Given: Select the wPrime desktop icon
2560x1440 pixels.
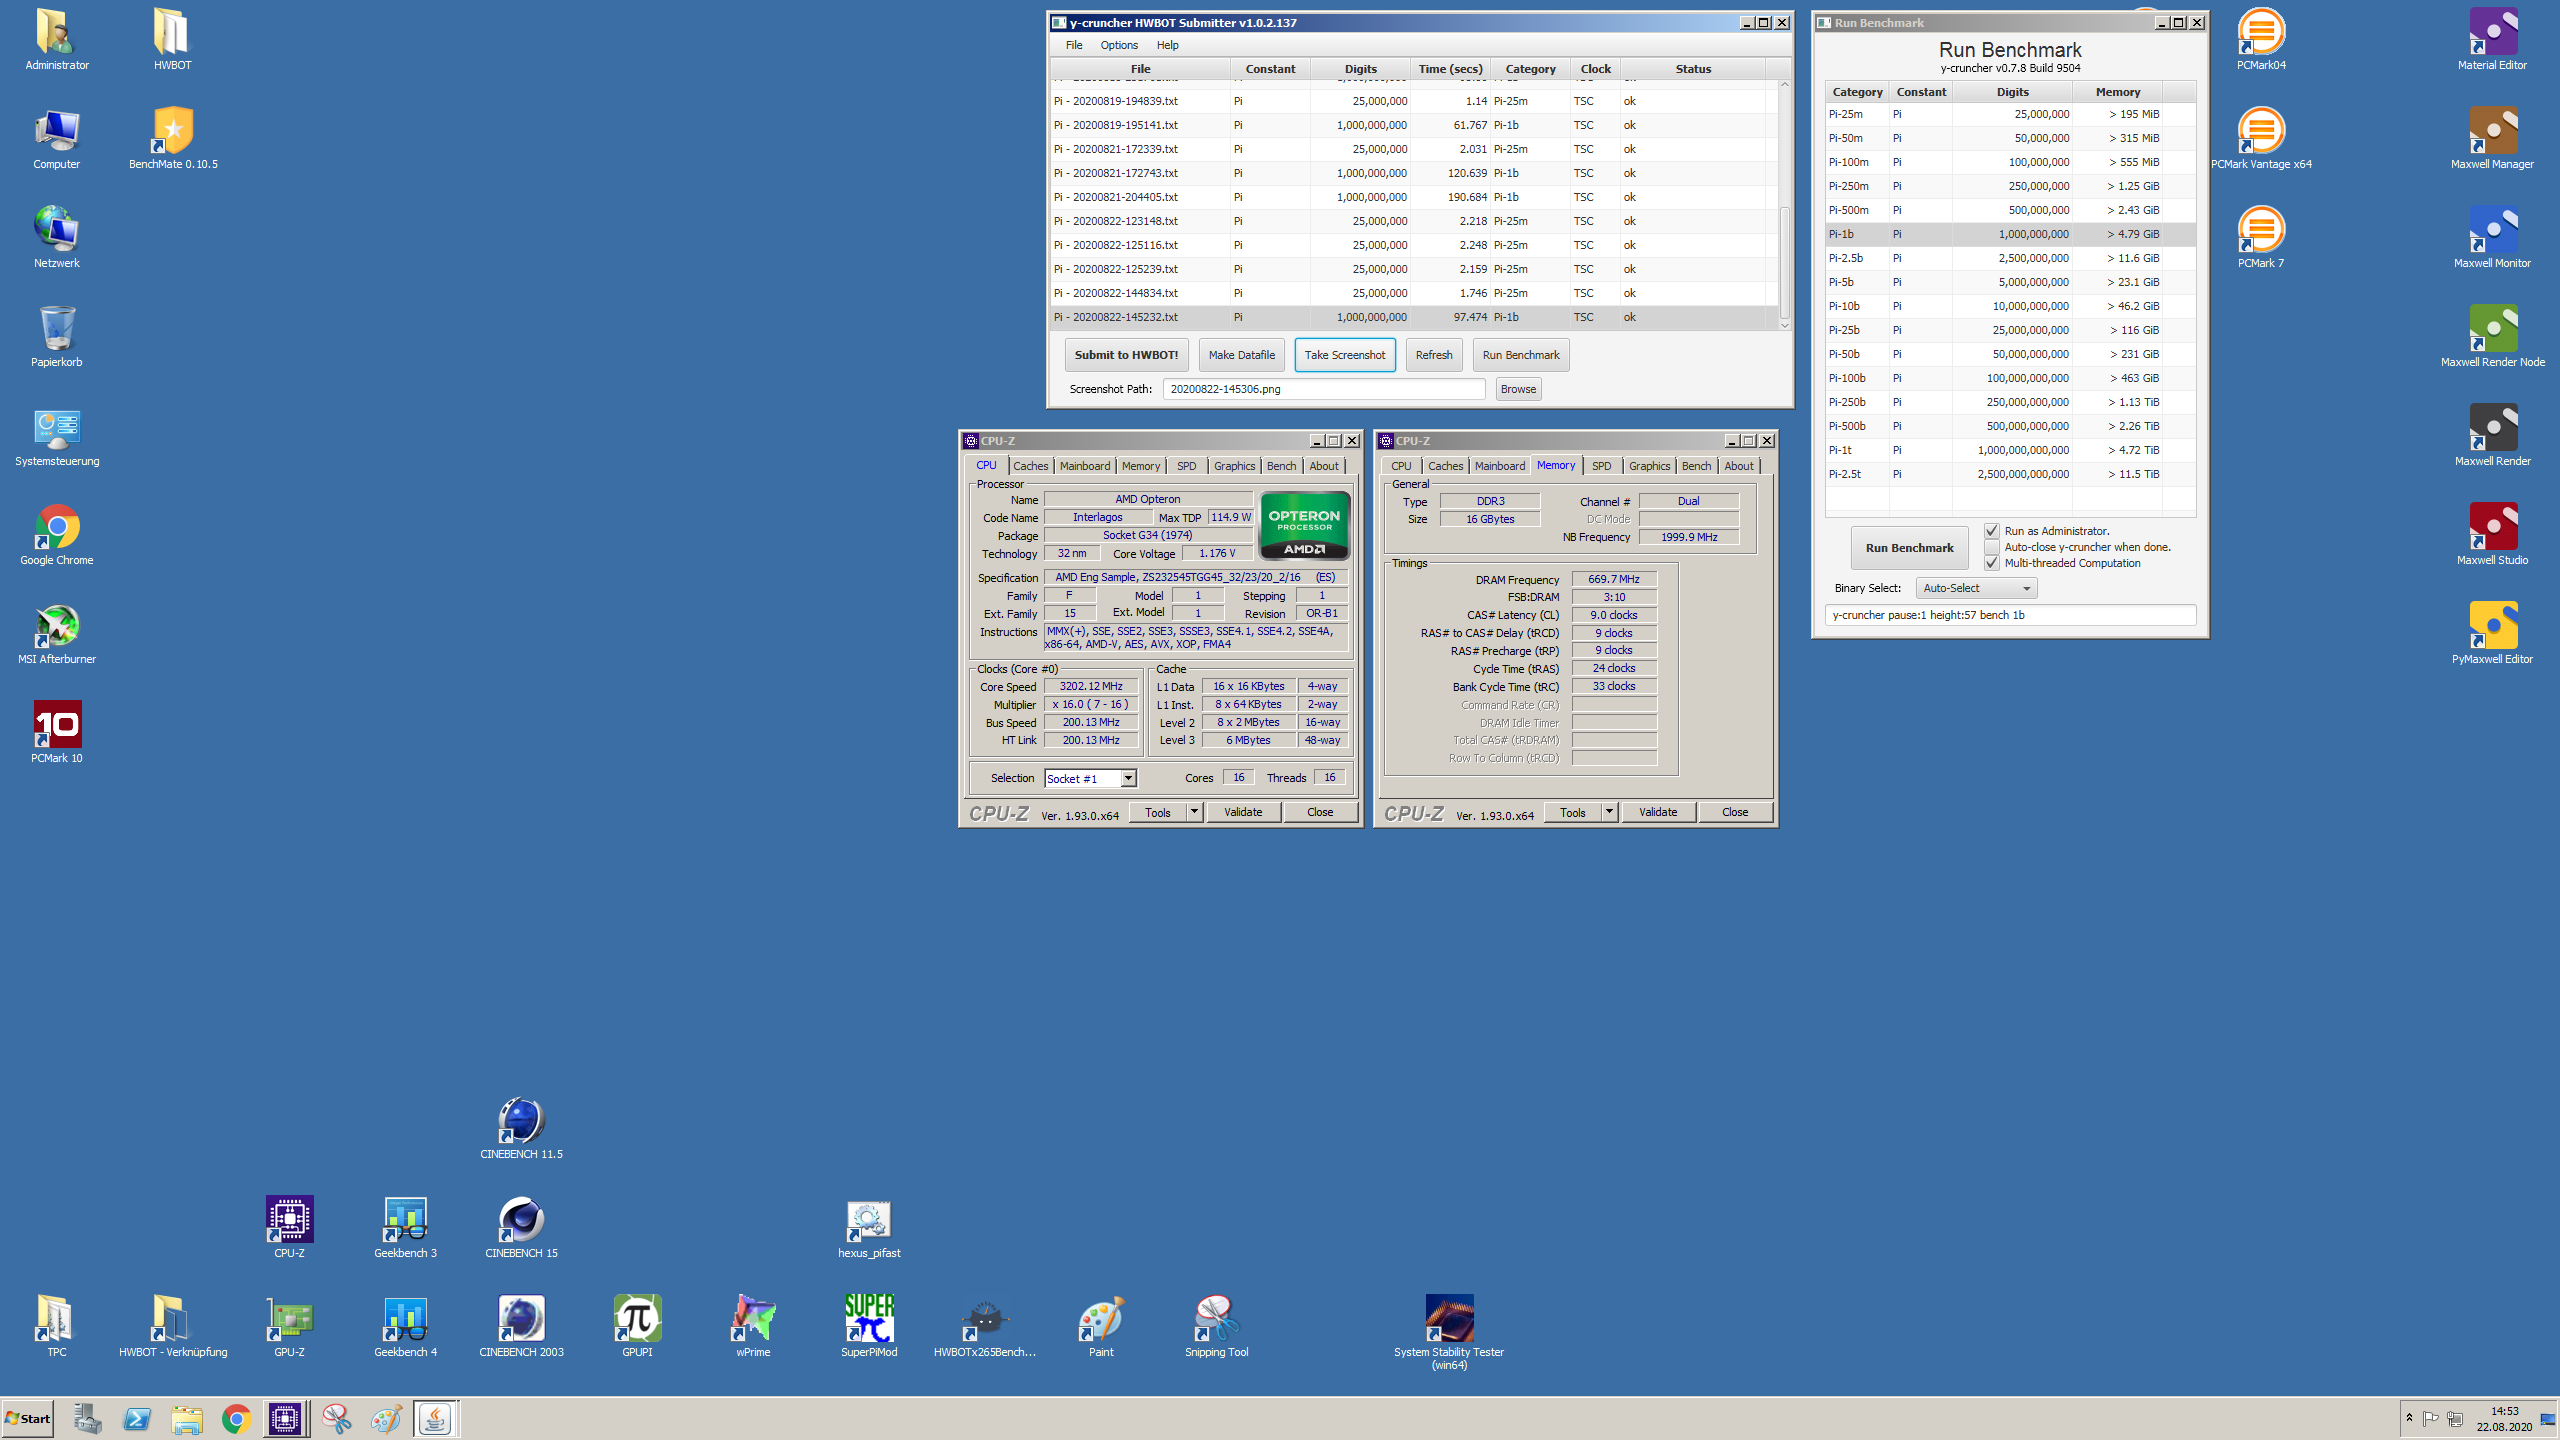Looking at the screenshot, I should click(x=753, y=1326).
